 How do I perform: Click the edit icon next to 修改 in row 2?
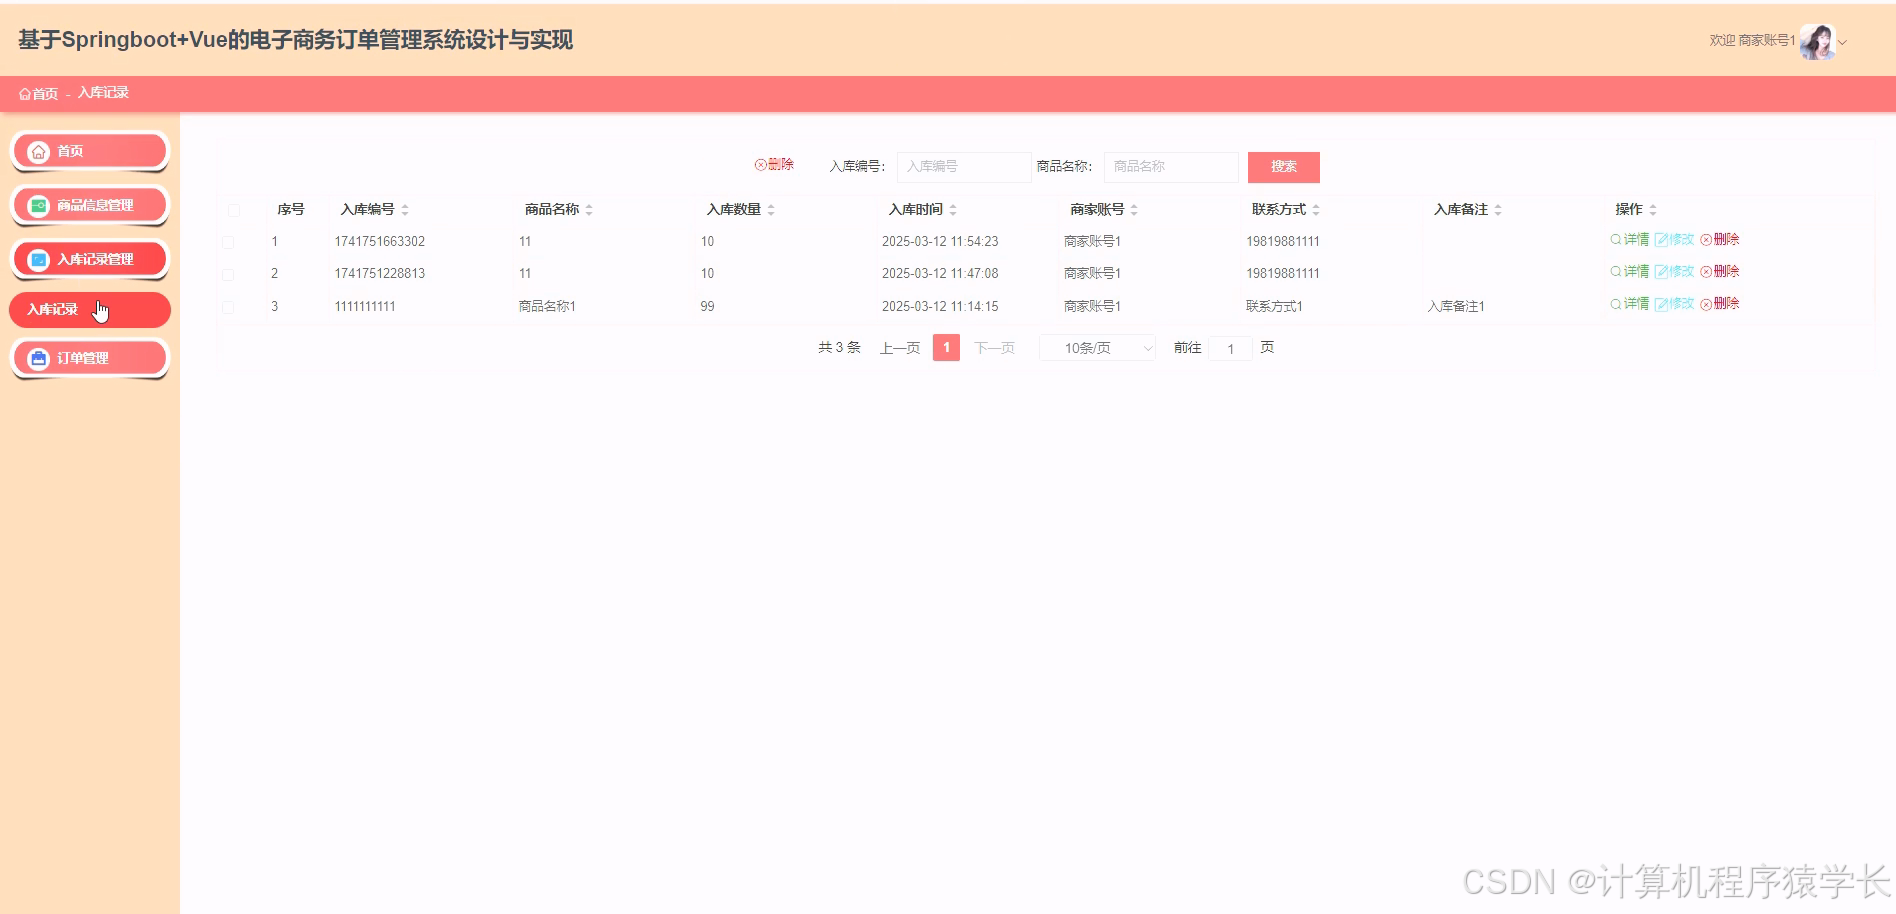[x=1662, y=270]
